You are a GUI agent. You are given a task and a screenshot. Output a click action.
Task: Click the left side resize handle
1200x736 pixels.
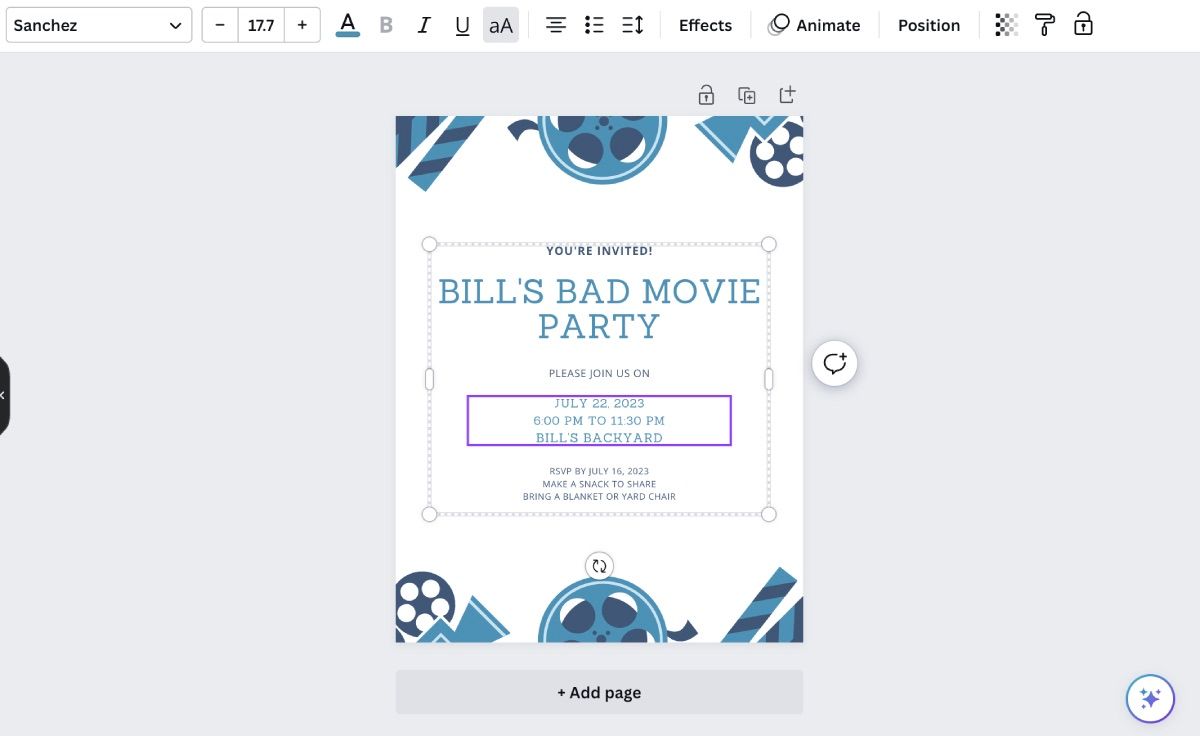click(429, 379)
